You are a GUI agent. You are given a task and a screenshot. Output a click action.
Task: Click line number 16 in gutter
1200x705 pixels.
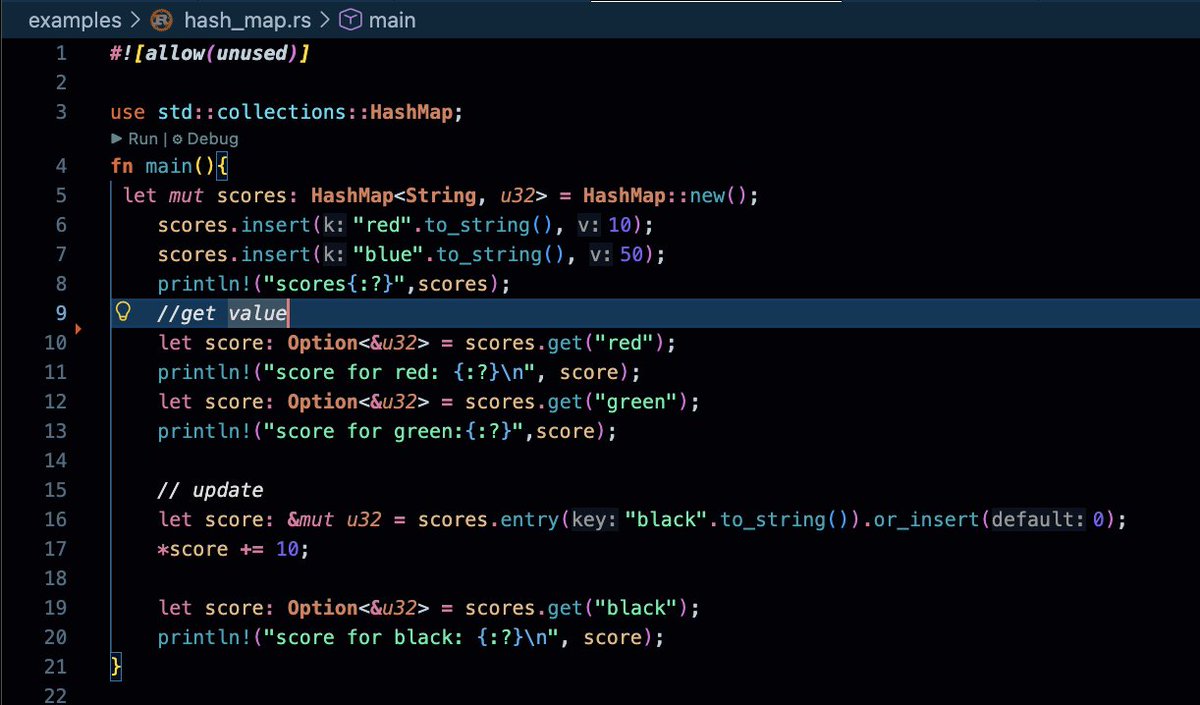tap(56, 519)
